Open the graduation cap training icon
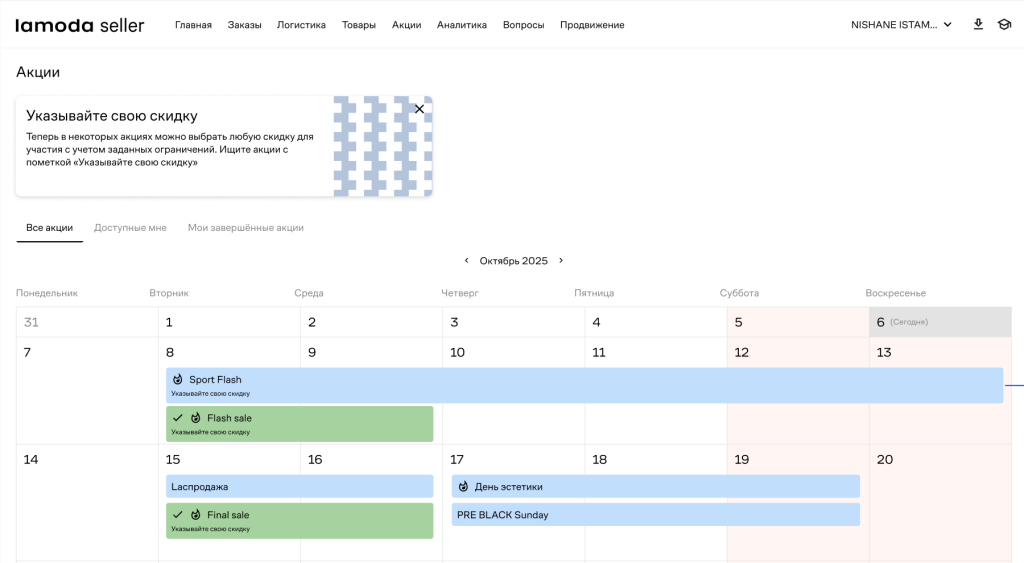The height and width of the screenshot is (563, 1024). tap(1004, 24)
